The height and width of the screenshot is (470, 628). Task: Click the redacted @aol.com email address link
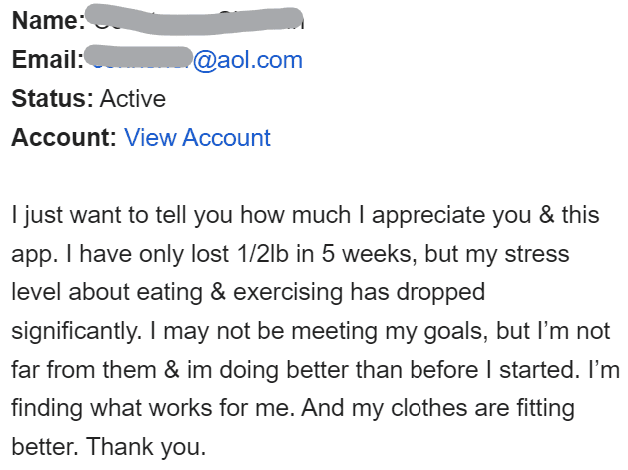pos(197,60)
